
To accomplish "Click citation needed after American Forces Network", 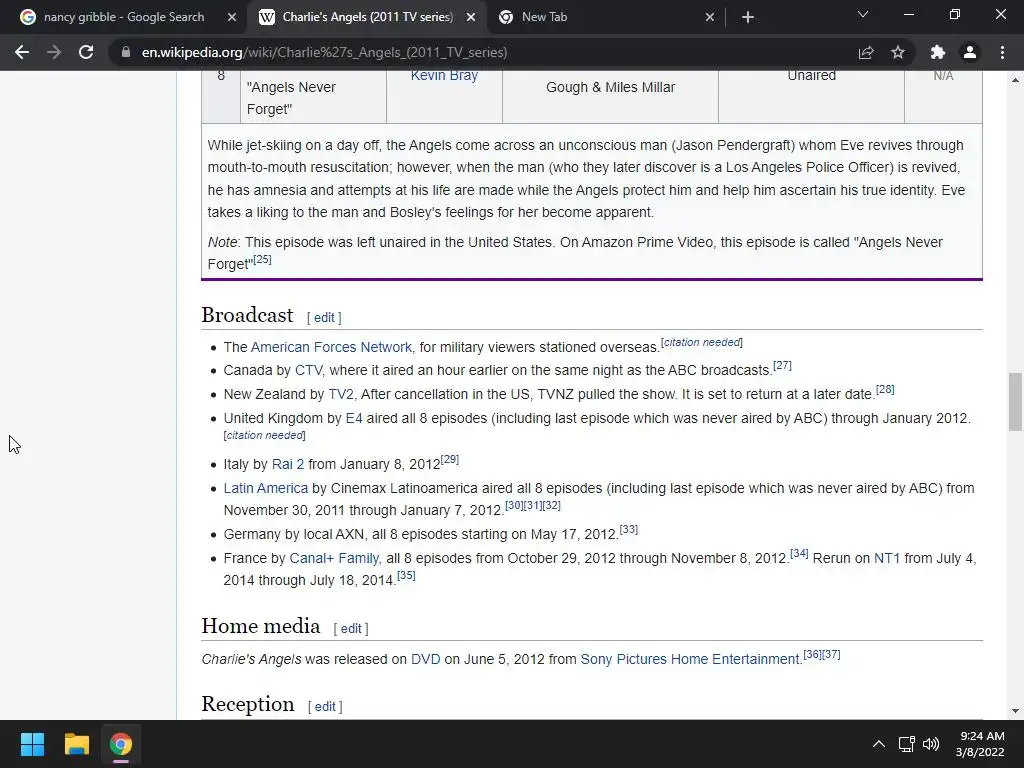I will coord(702,342).
